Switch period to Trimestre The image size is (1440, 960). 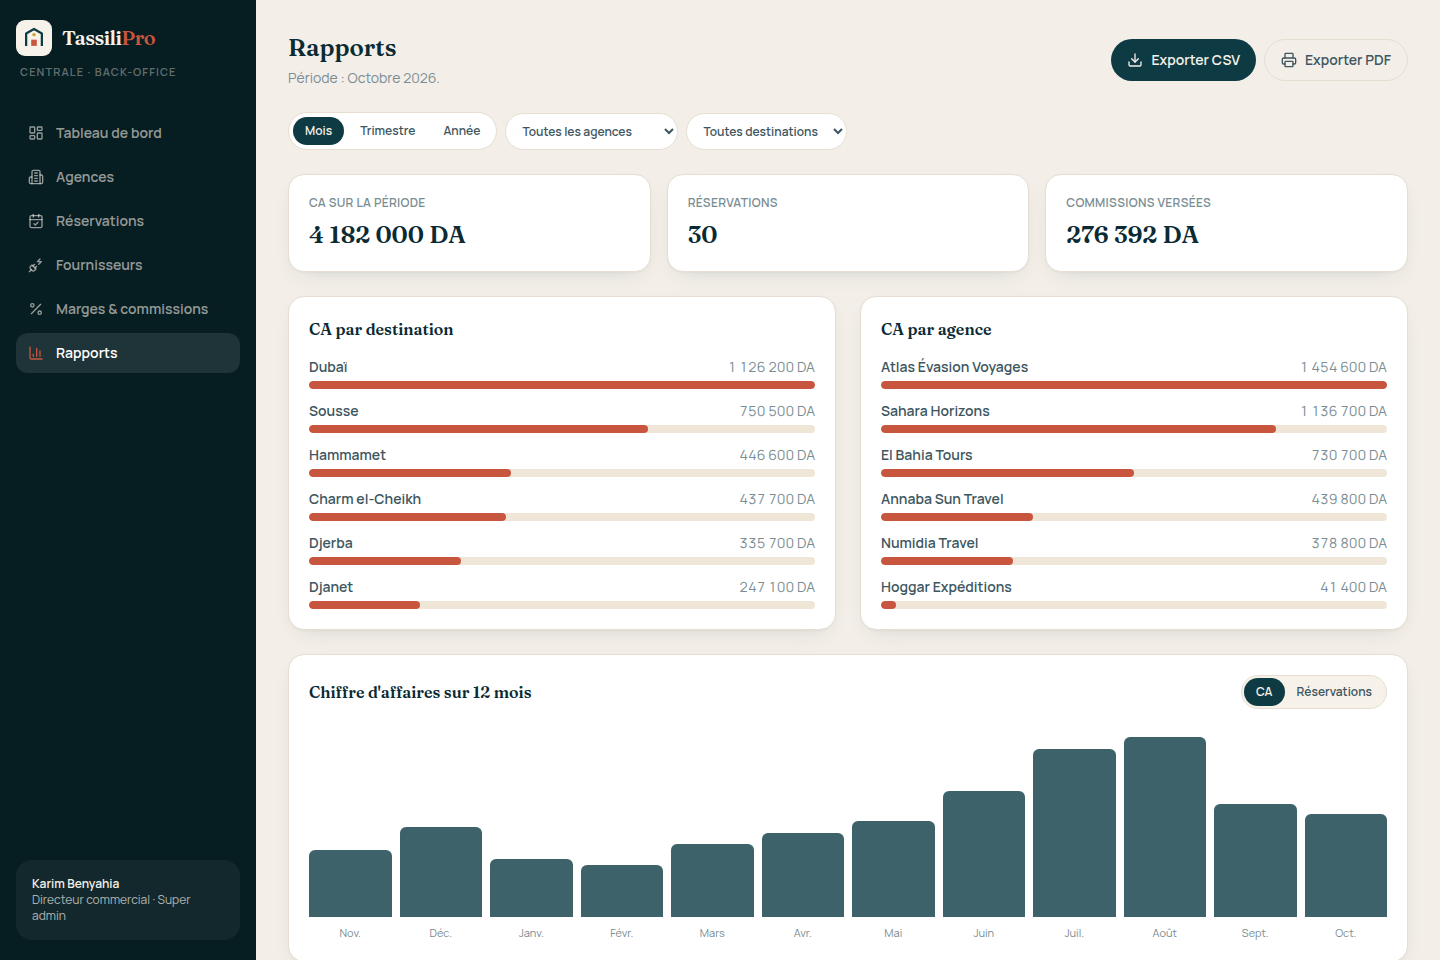coord(388,131)
